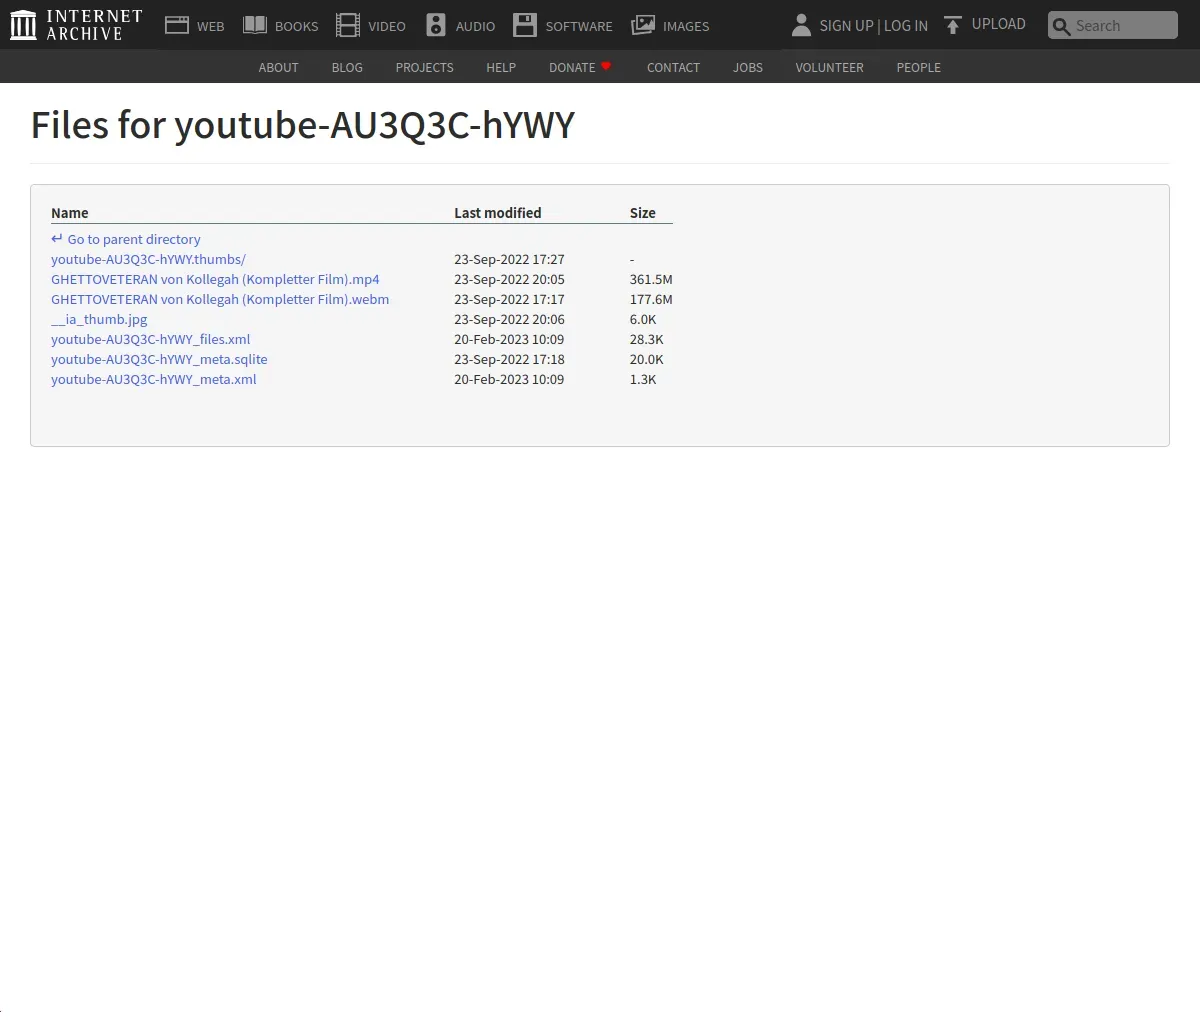Click the Images picture icon
This screenshot has width=1200, height=1020.
(x=643, y=25)
